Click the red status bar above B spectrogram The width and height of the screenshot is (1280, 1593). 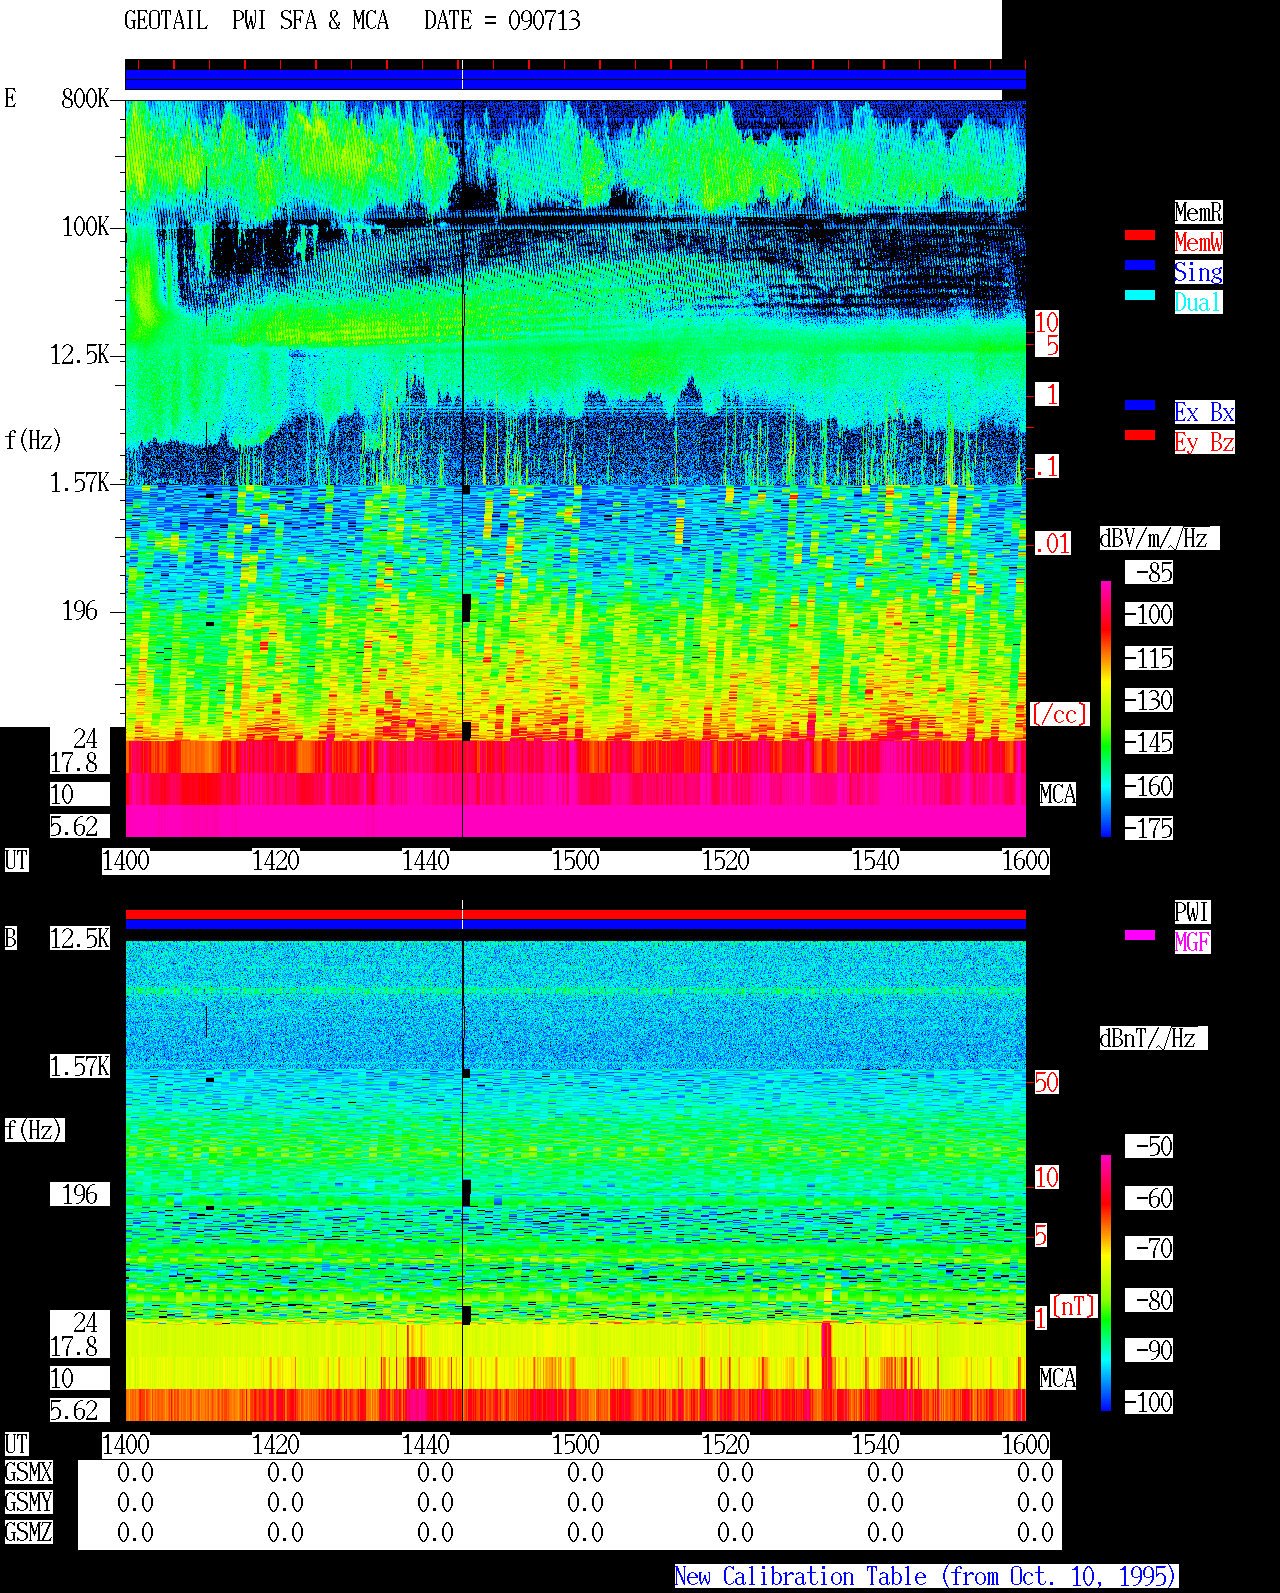click(x=575, y=914)
